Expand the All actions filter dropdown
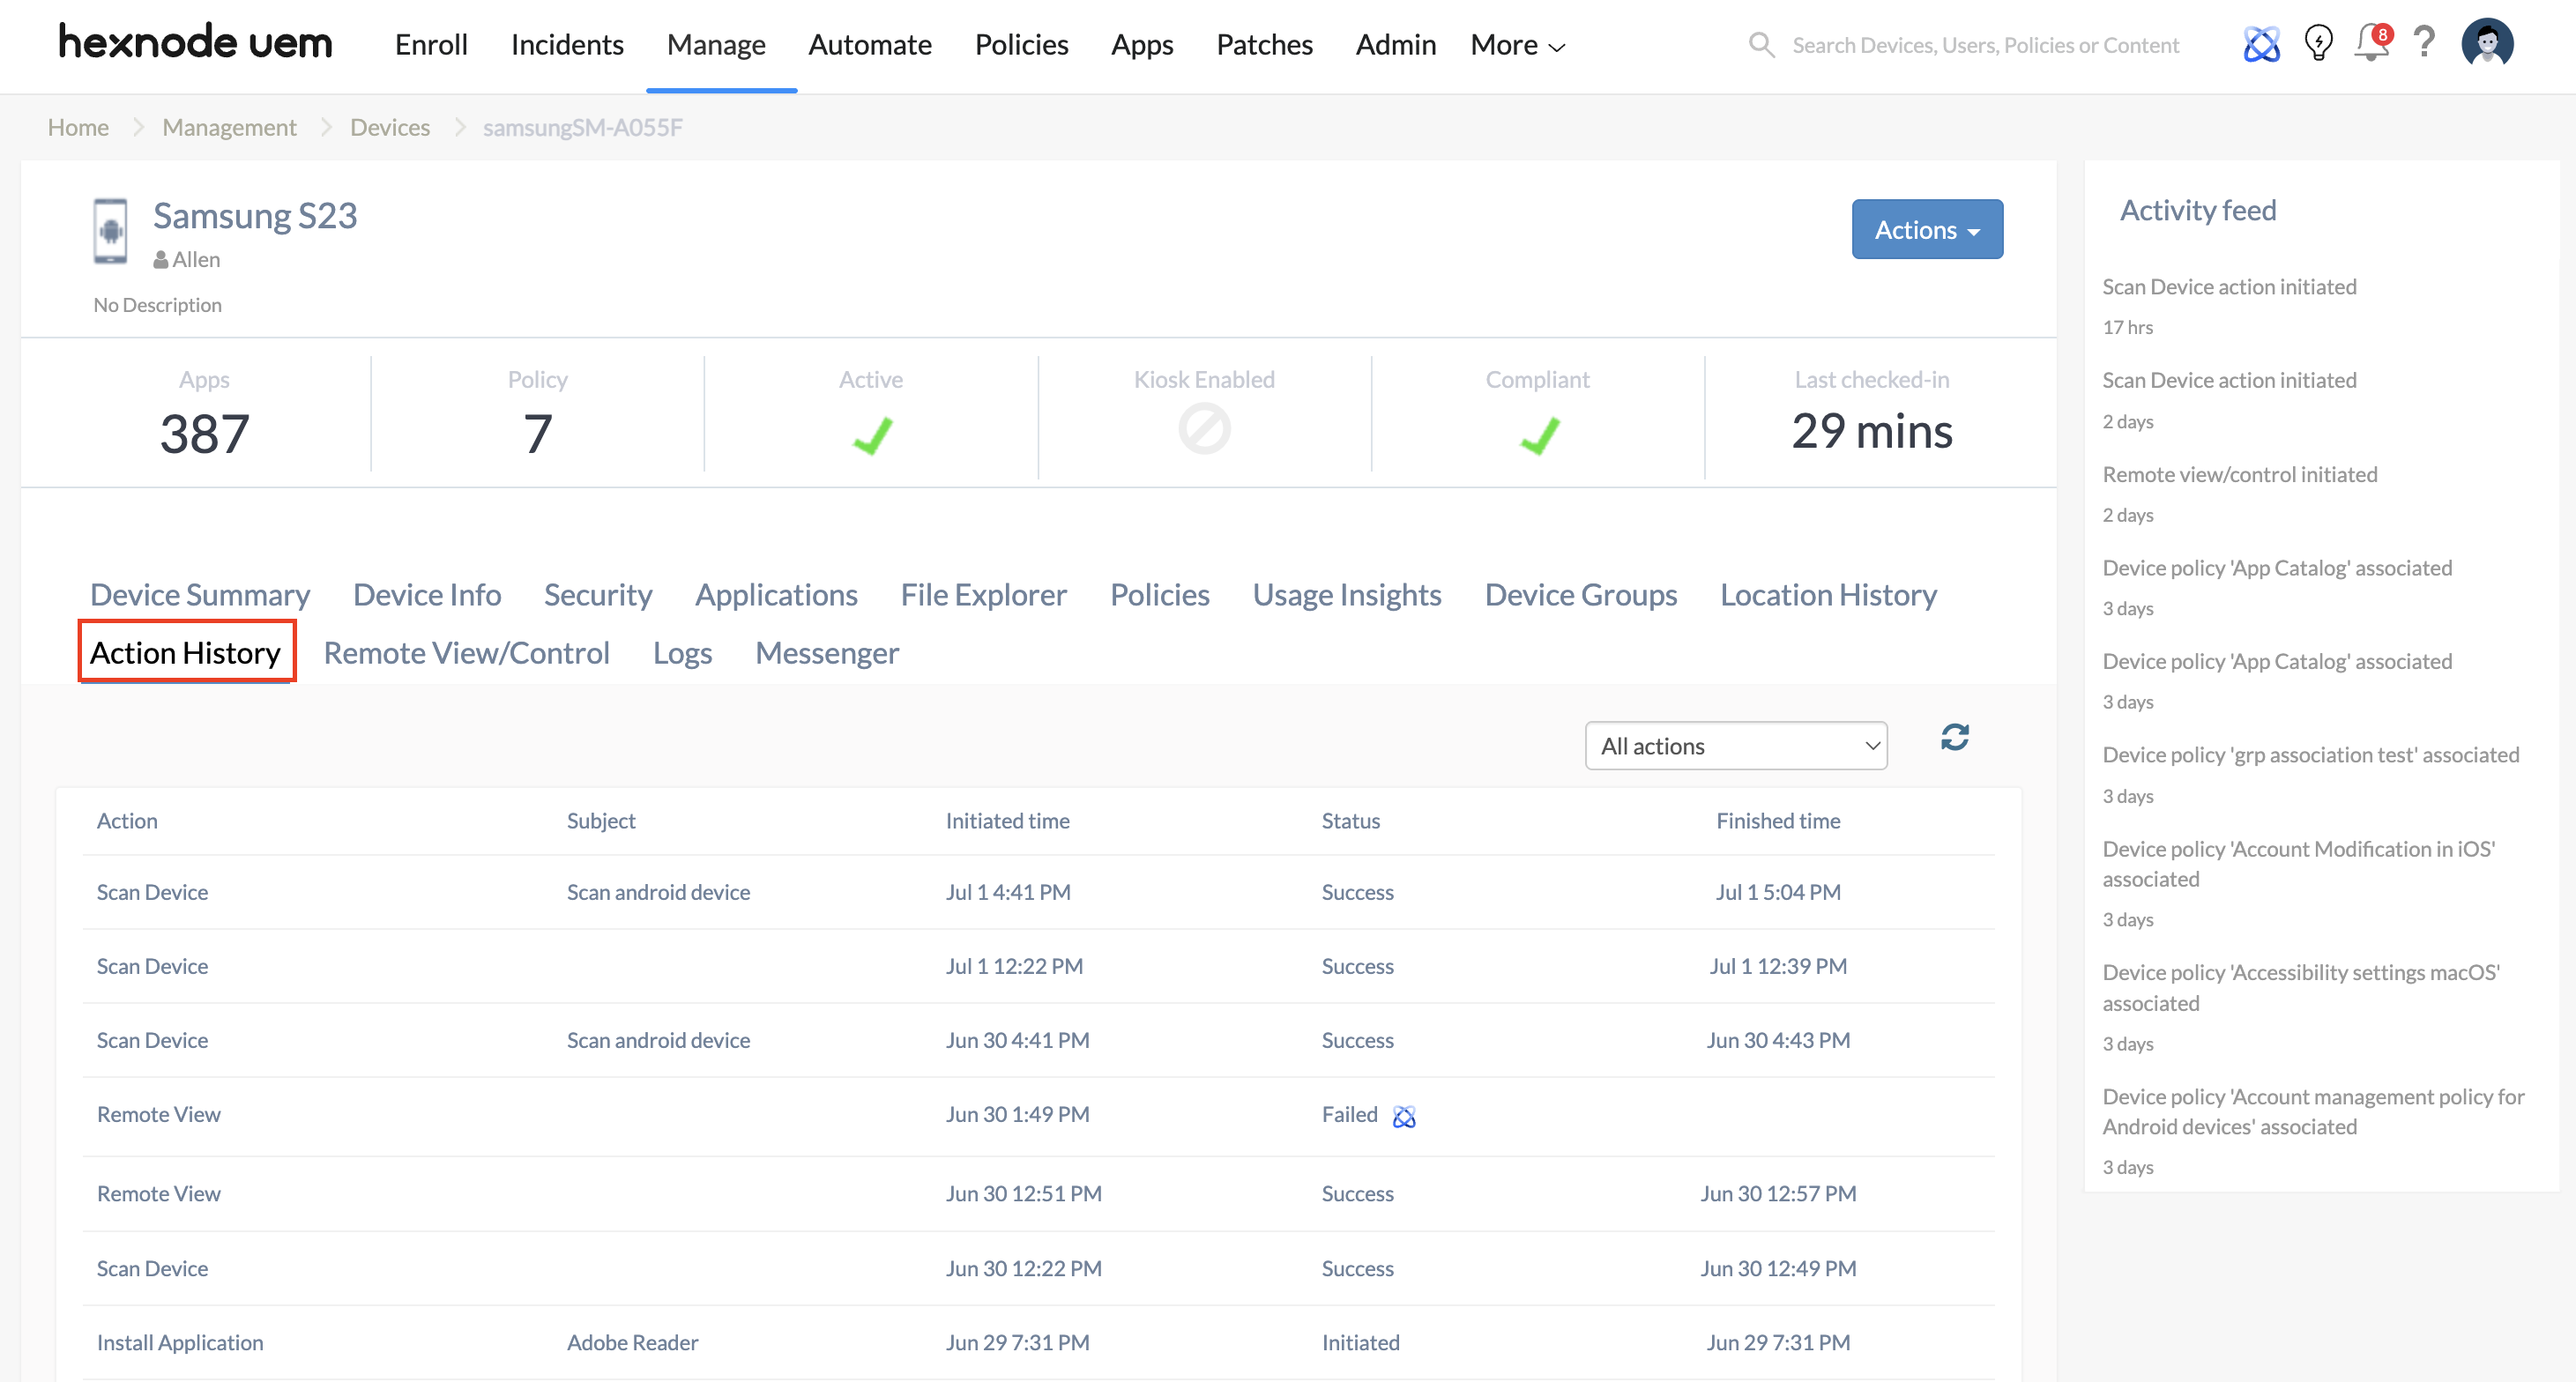Screen dimensions: 2576x1382 click(x=1736, y=746)
